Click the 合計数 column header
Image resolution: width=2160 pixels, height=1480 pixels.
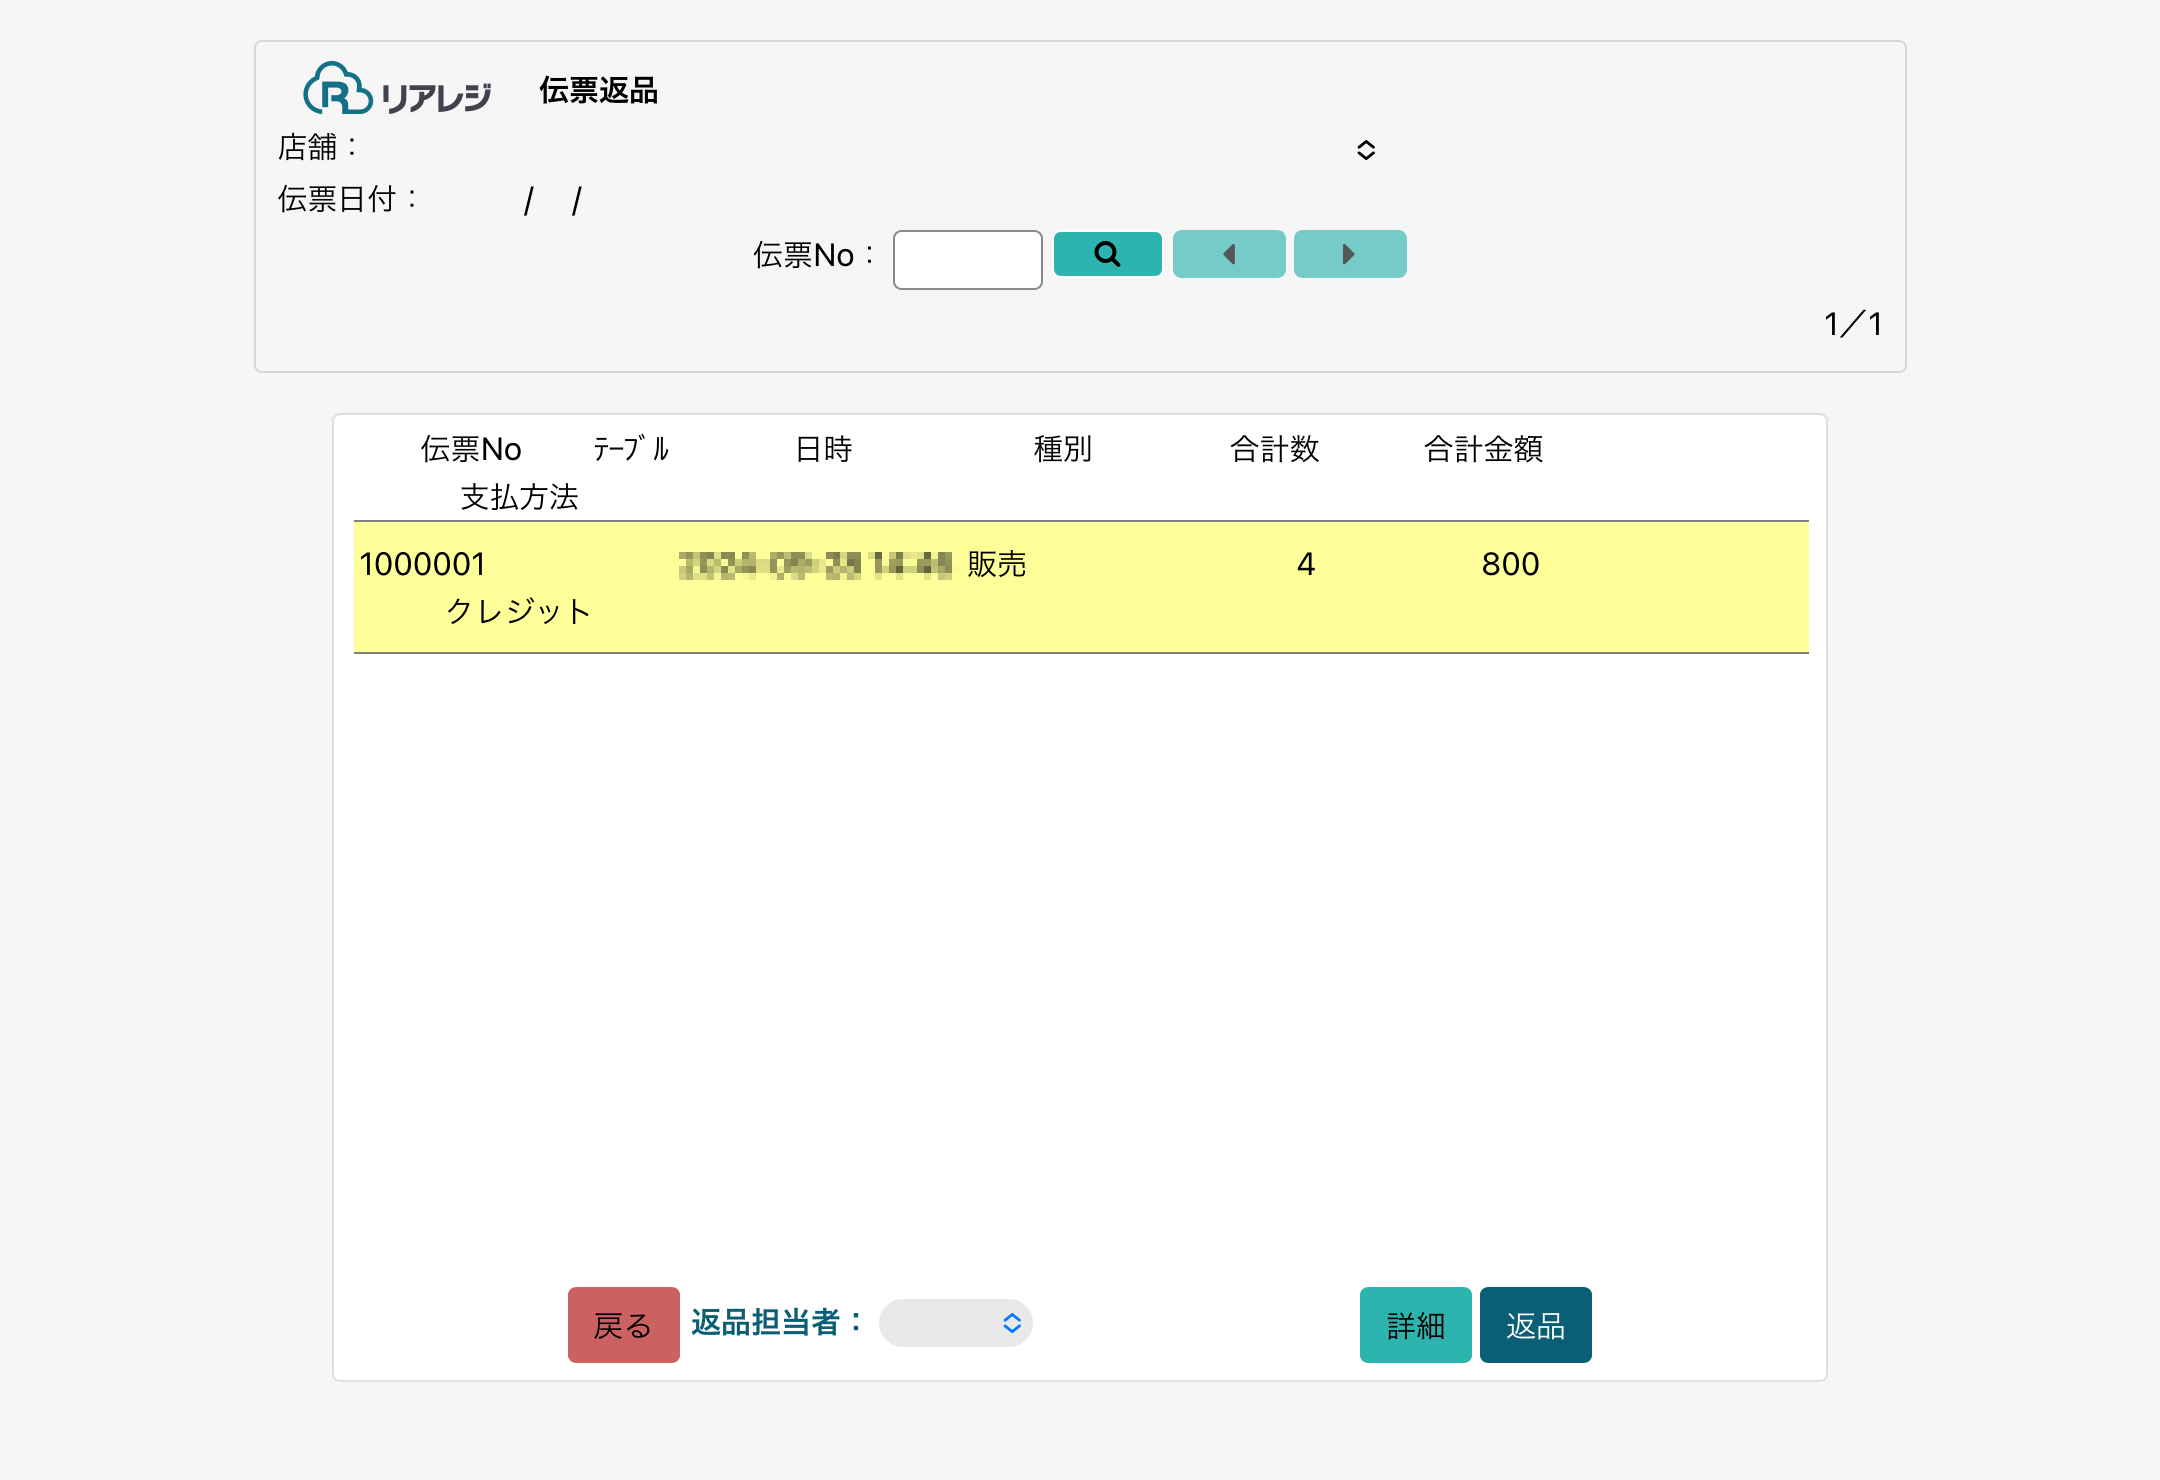point(1274,449)
